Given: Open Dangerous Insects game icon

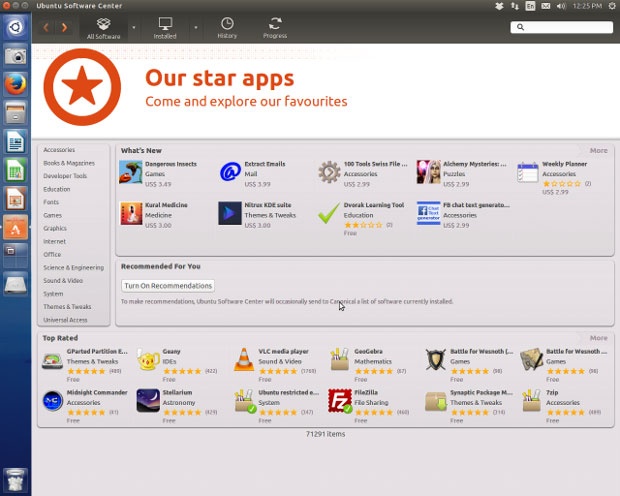Looking at the screenshot, I should point(131,172).
